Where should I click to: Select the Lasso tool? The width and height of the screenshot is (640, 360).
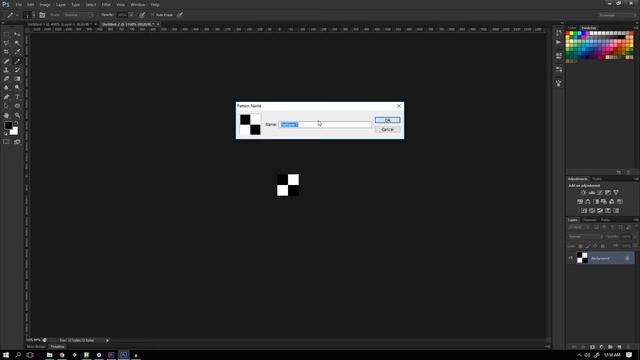tap(6, 43)
